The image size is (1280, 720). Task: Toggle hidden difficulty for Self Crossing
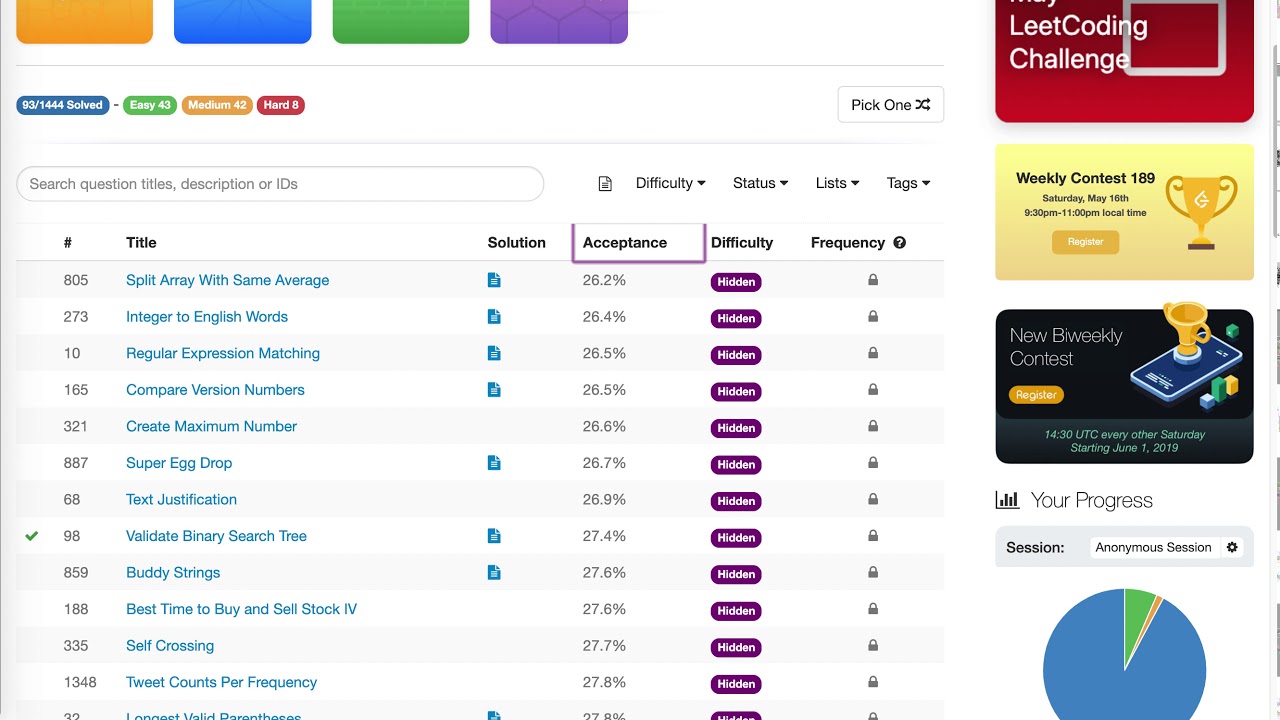[736, 647]
